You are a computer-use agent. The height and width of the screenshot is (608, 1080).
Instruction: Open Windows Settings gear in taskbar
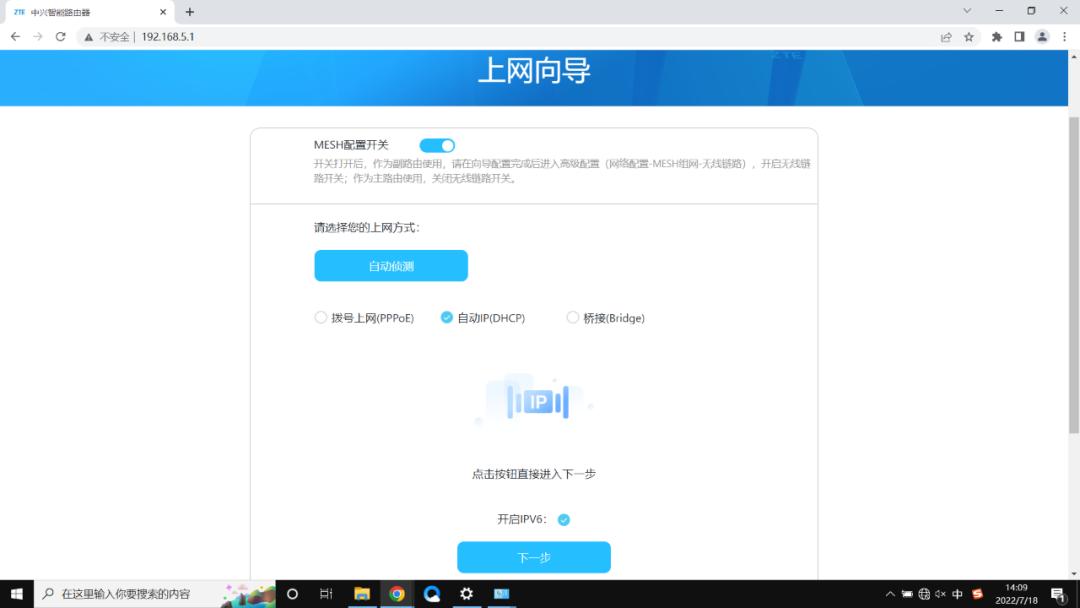pos(466,593)
